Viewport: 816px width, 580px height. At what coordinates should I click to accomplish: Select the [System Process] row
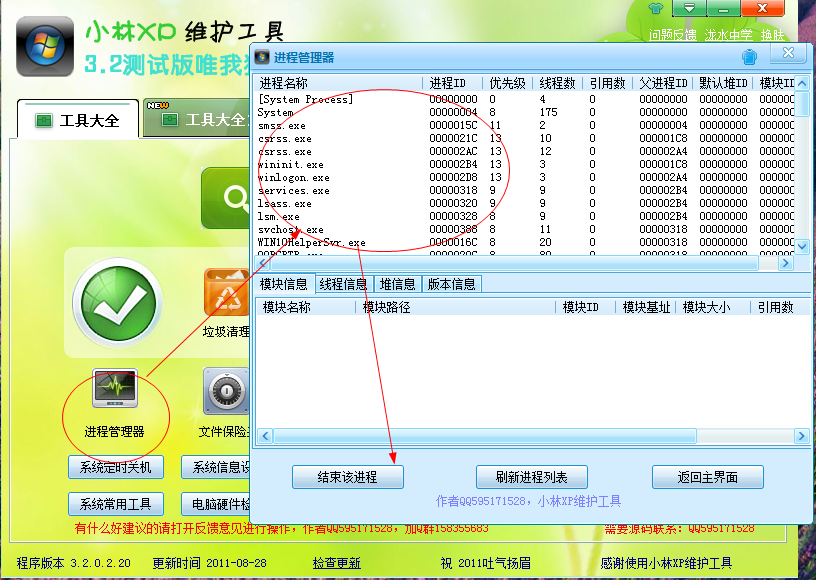click(525, 99)
